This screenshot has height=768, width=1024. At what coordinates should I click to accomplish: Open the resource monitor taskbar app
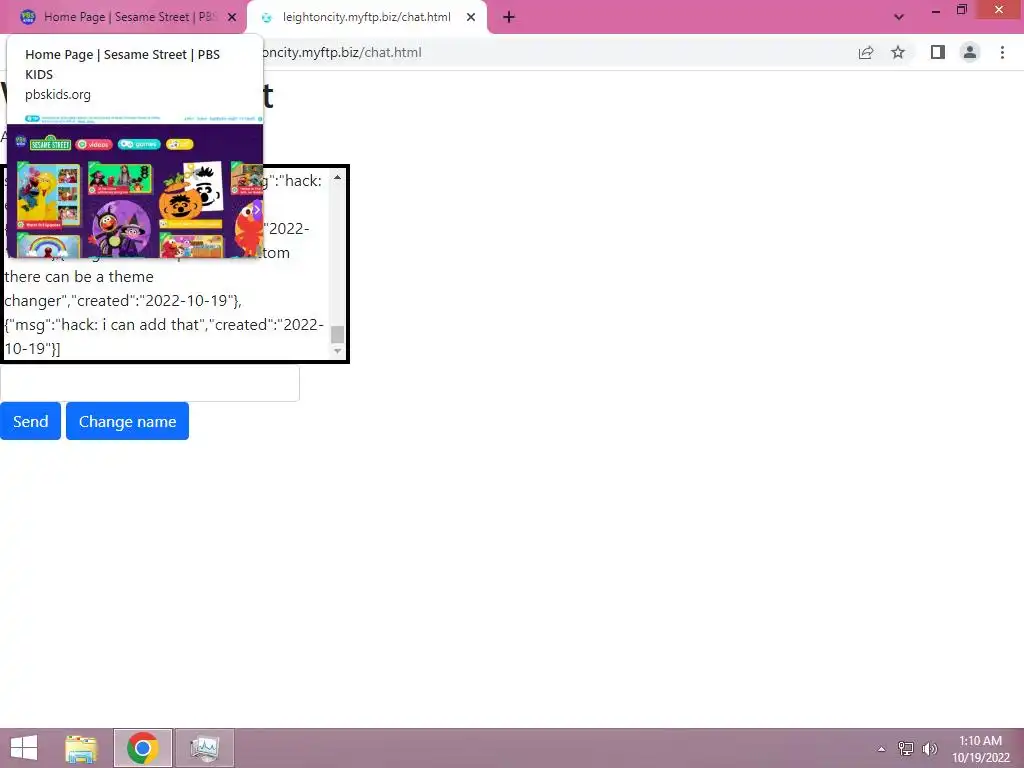204,748
